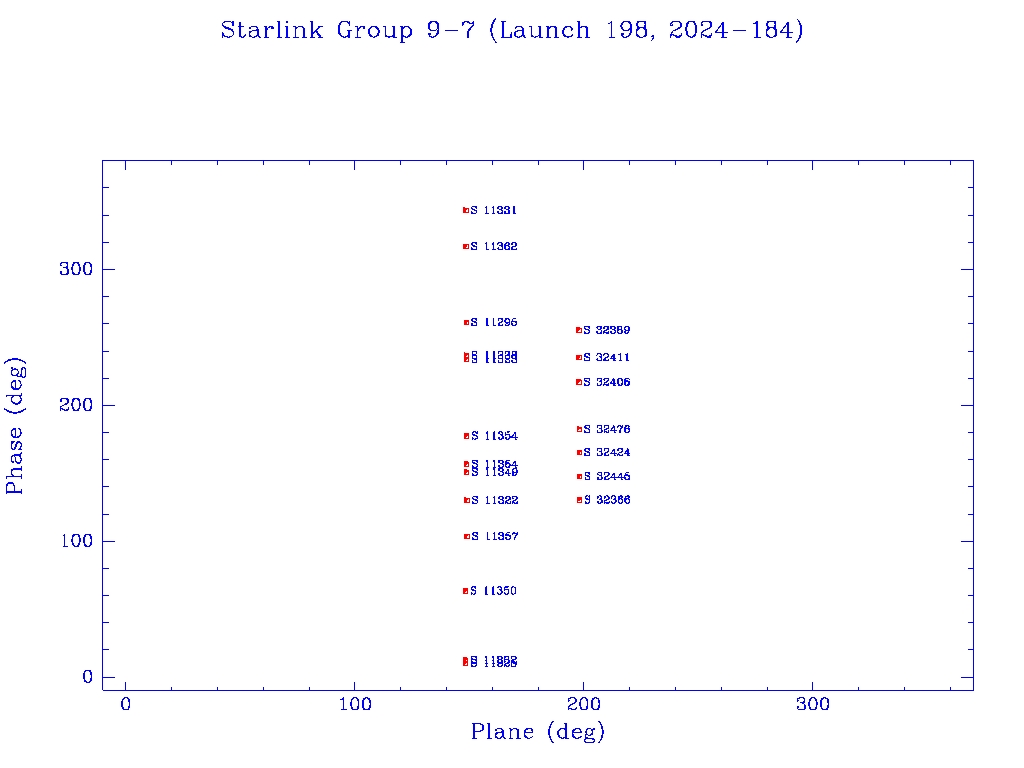This screenshot has width=1024, height=768.
Task: Click the Phase (deg) axis label
Action: 14,426
